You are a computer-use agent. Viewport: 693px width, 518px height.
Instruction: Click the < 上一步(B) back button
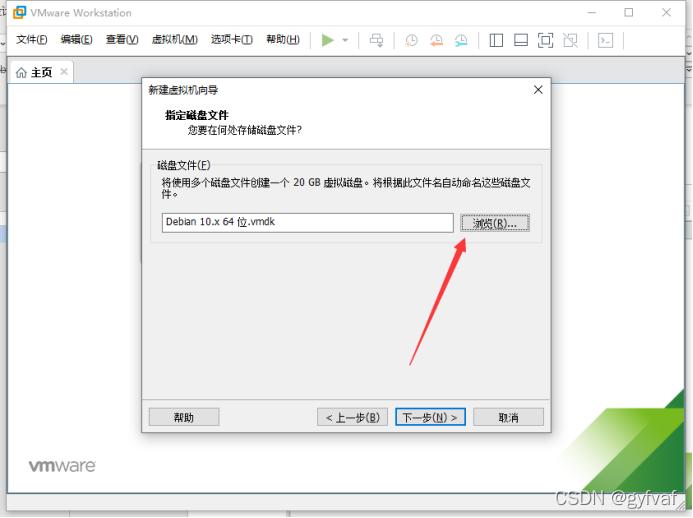click(x=352, y=417)
